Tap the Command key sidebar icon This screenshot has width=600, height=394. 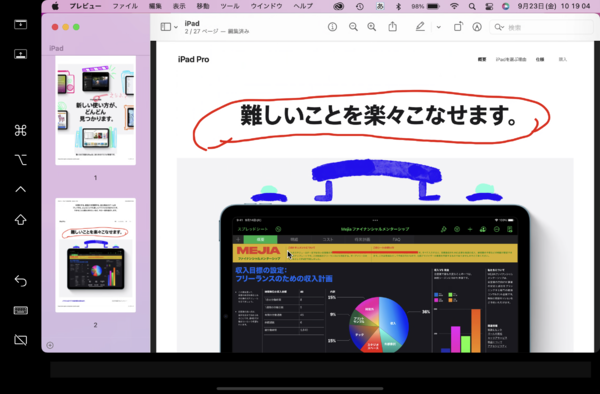21,130
